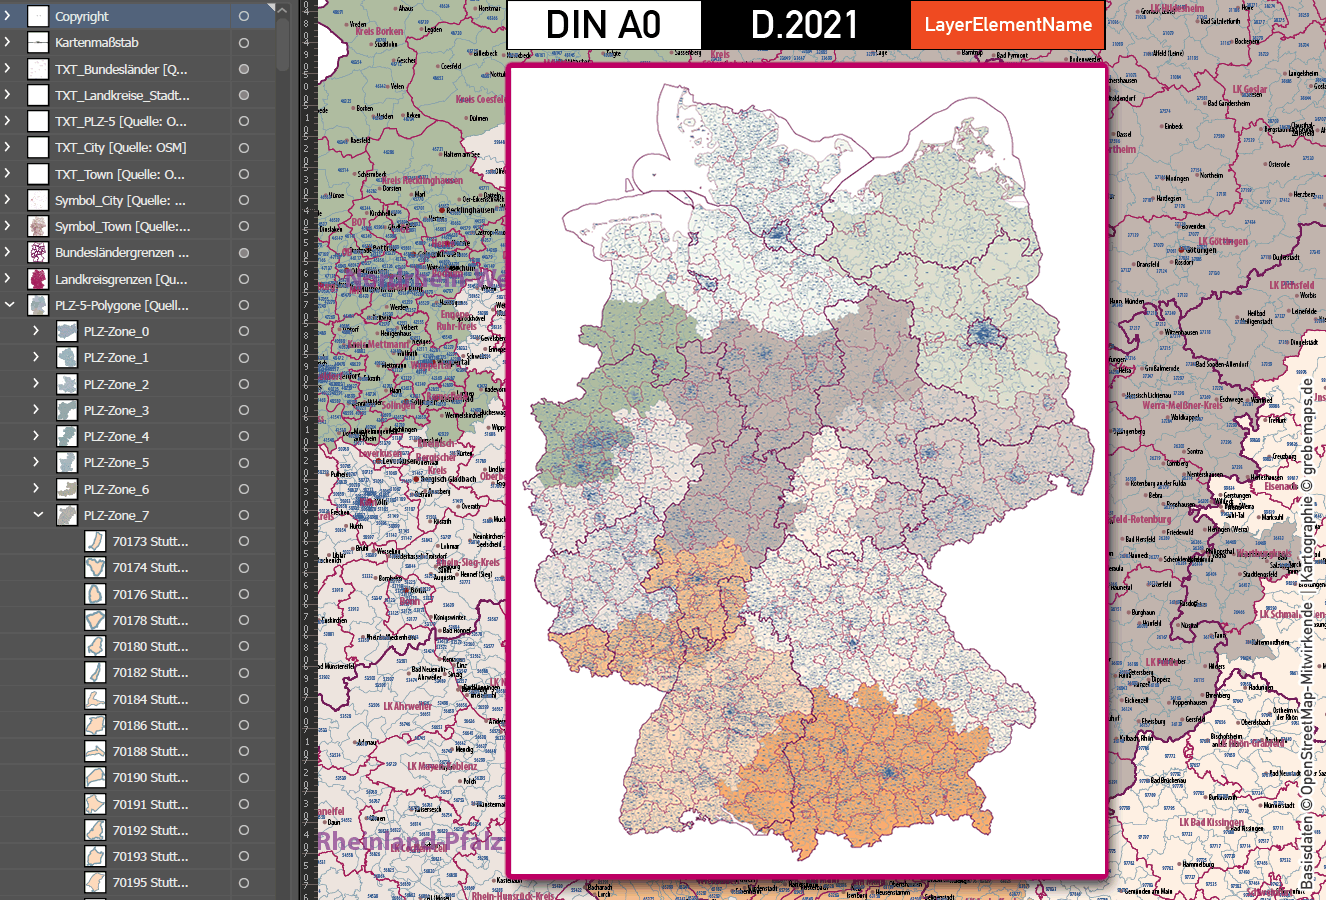Toggle the circle next to Copyright layer
Viewport: 1326px width, 900px height.
241,15
